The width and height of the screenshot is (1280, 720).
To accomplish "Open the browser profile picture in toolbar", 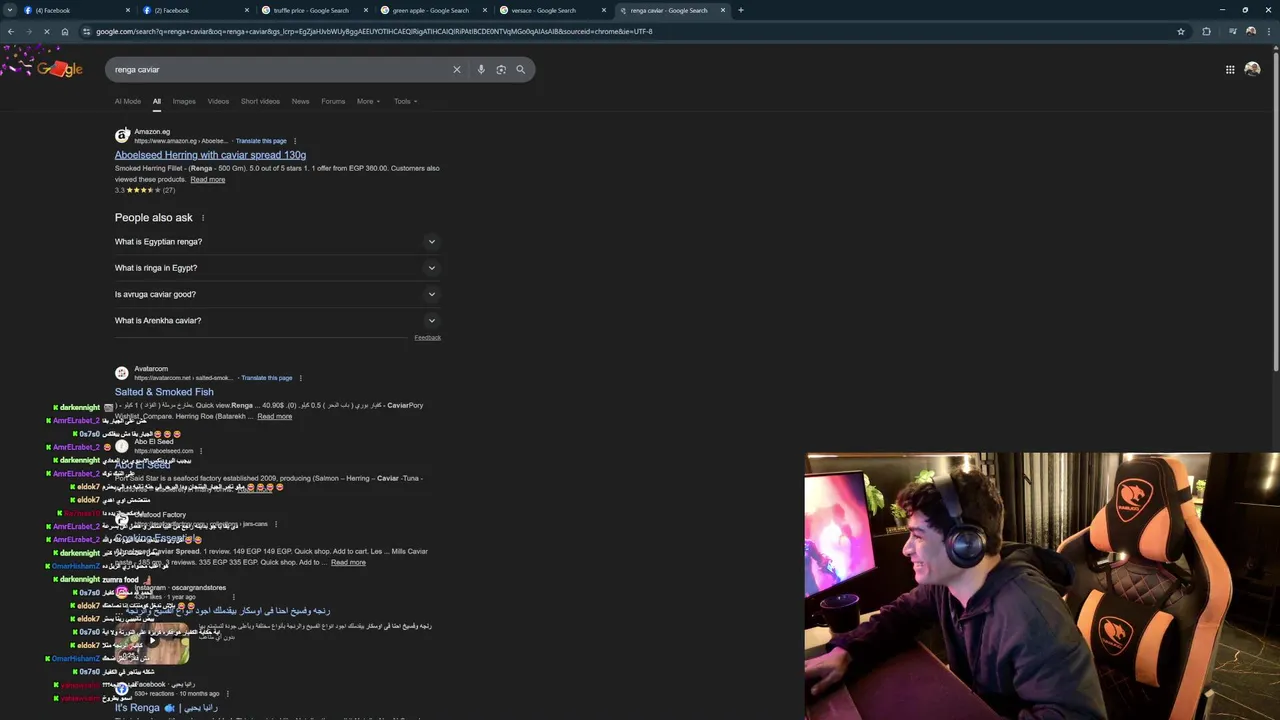I will pyautogui.click(x=1251, y=31).
